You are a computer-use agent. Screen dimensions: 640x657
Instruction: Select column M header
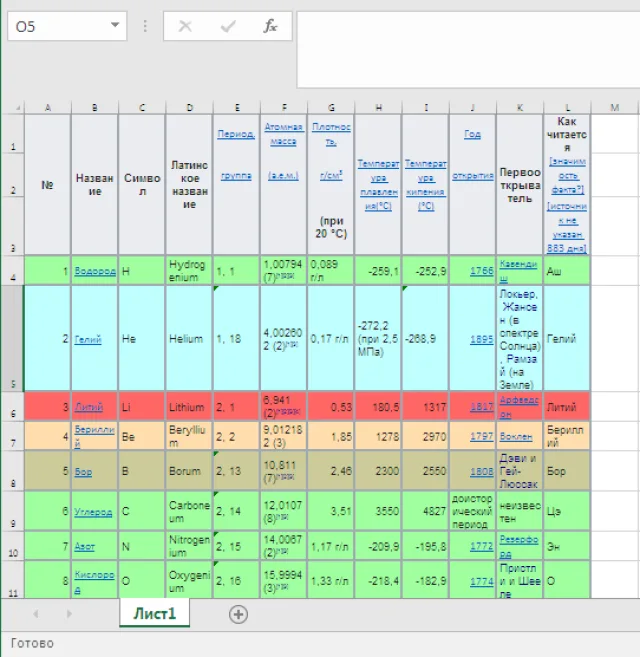[x=614, y=108]
